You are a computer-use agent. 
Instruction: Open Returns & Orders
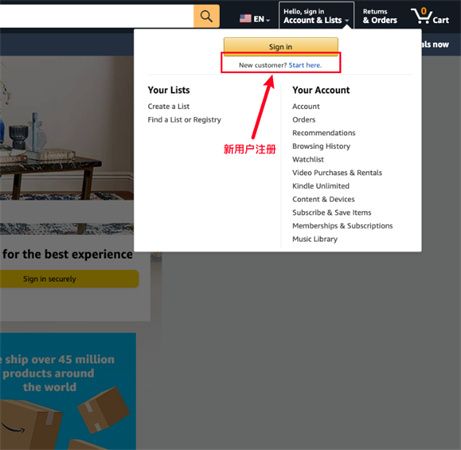(380, 16)
